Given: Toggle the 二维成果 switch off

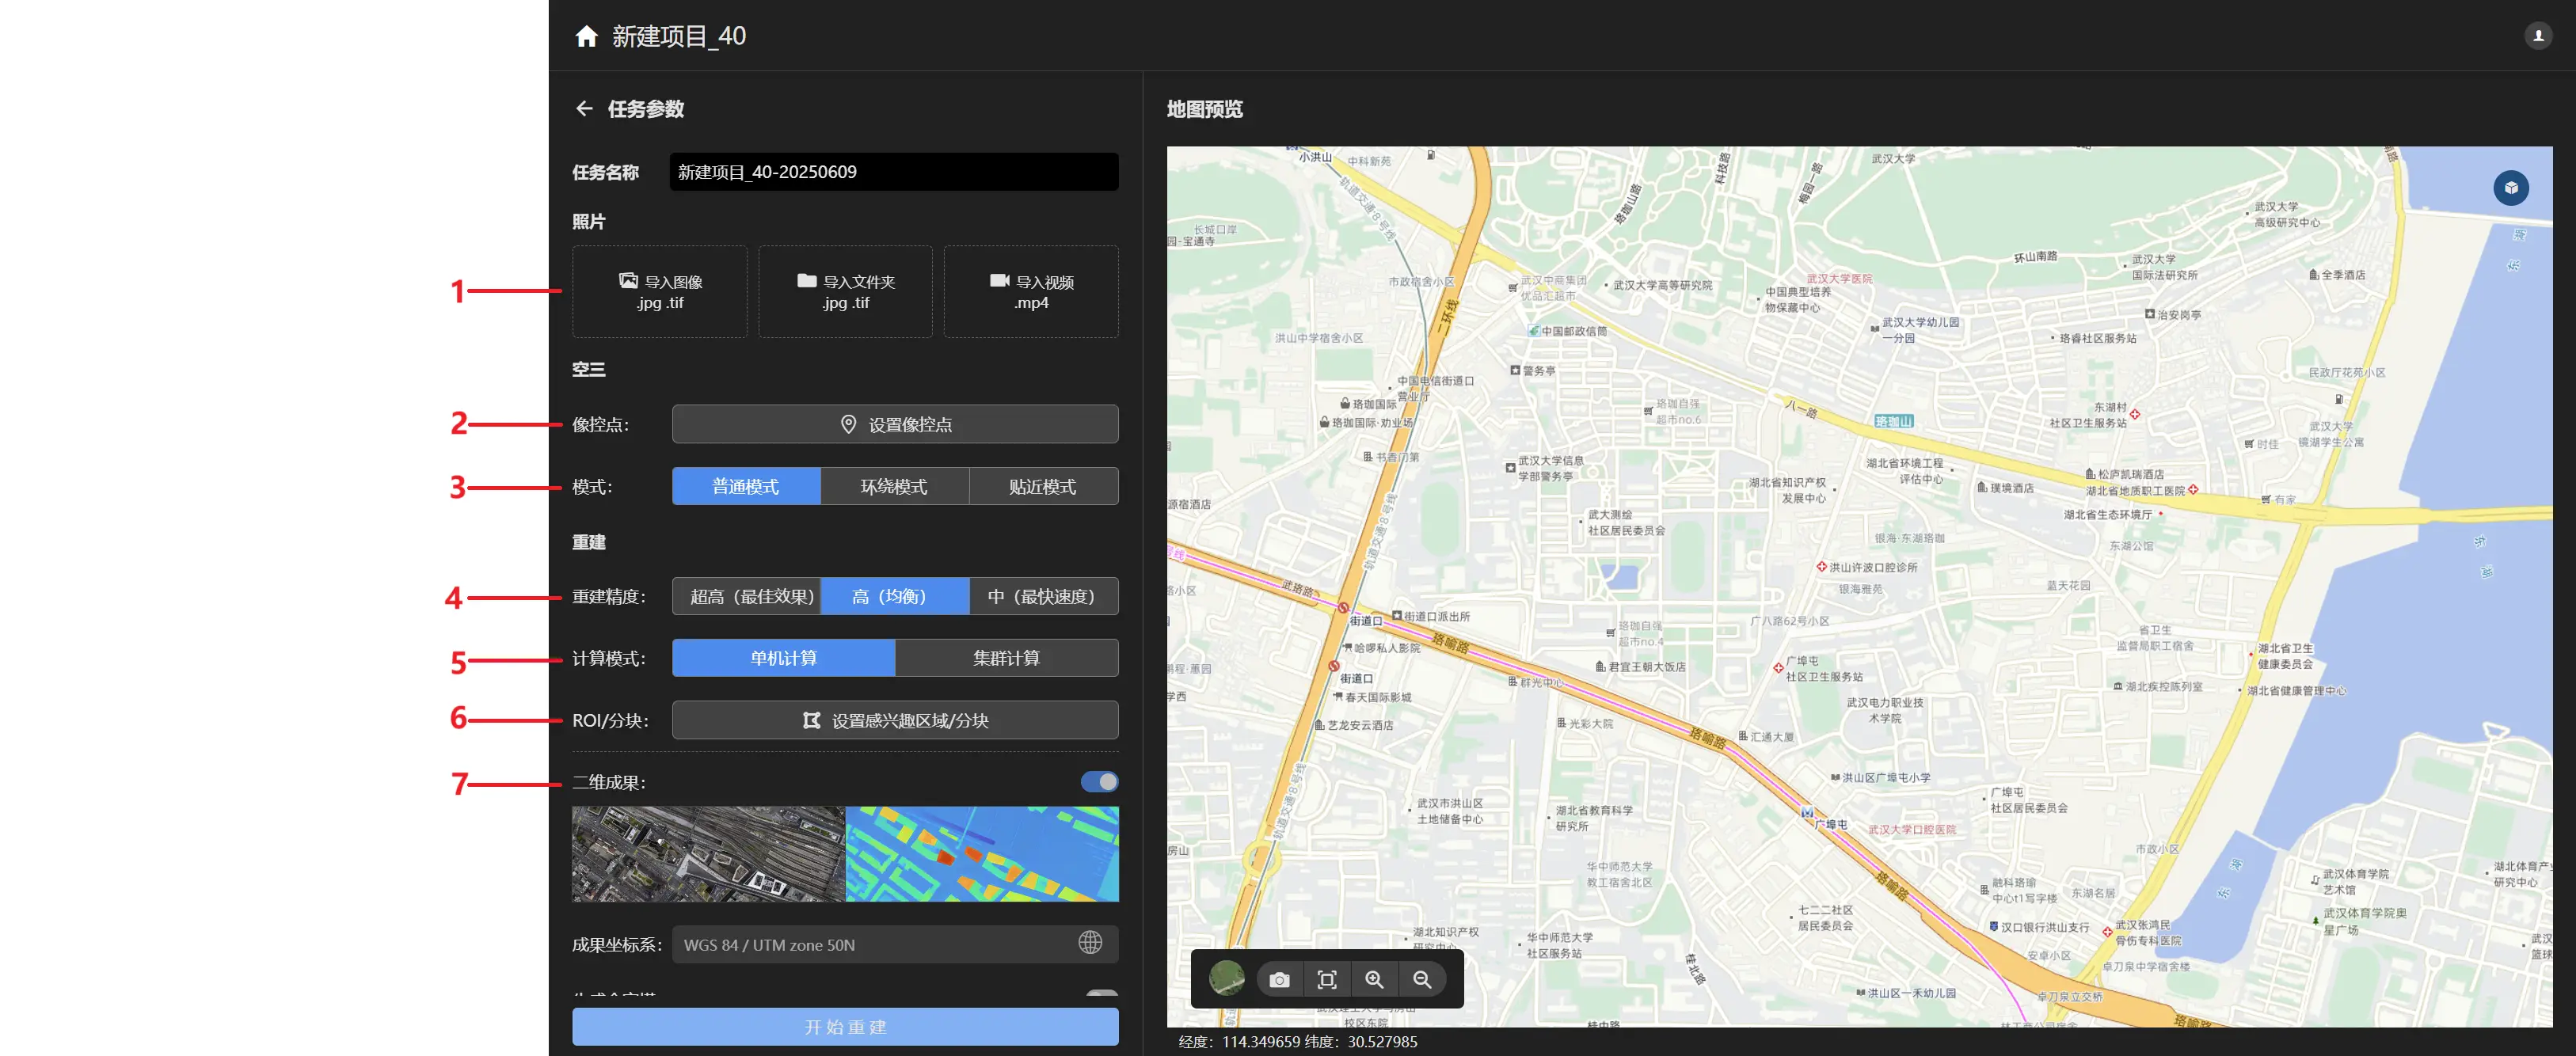Looking at the screenshot, I should pos(1099,782).
